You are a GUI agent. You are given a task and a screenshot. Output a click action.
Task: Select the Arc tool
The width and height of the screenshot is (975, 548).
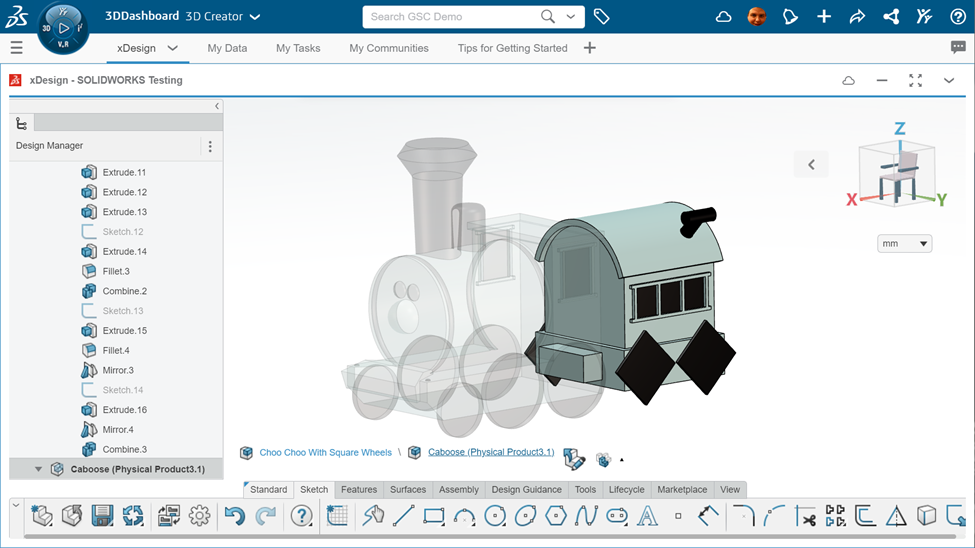pos(464,516)
